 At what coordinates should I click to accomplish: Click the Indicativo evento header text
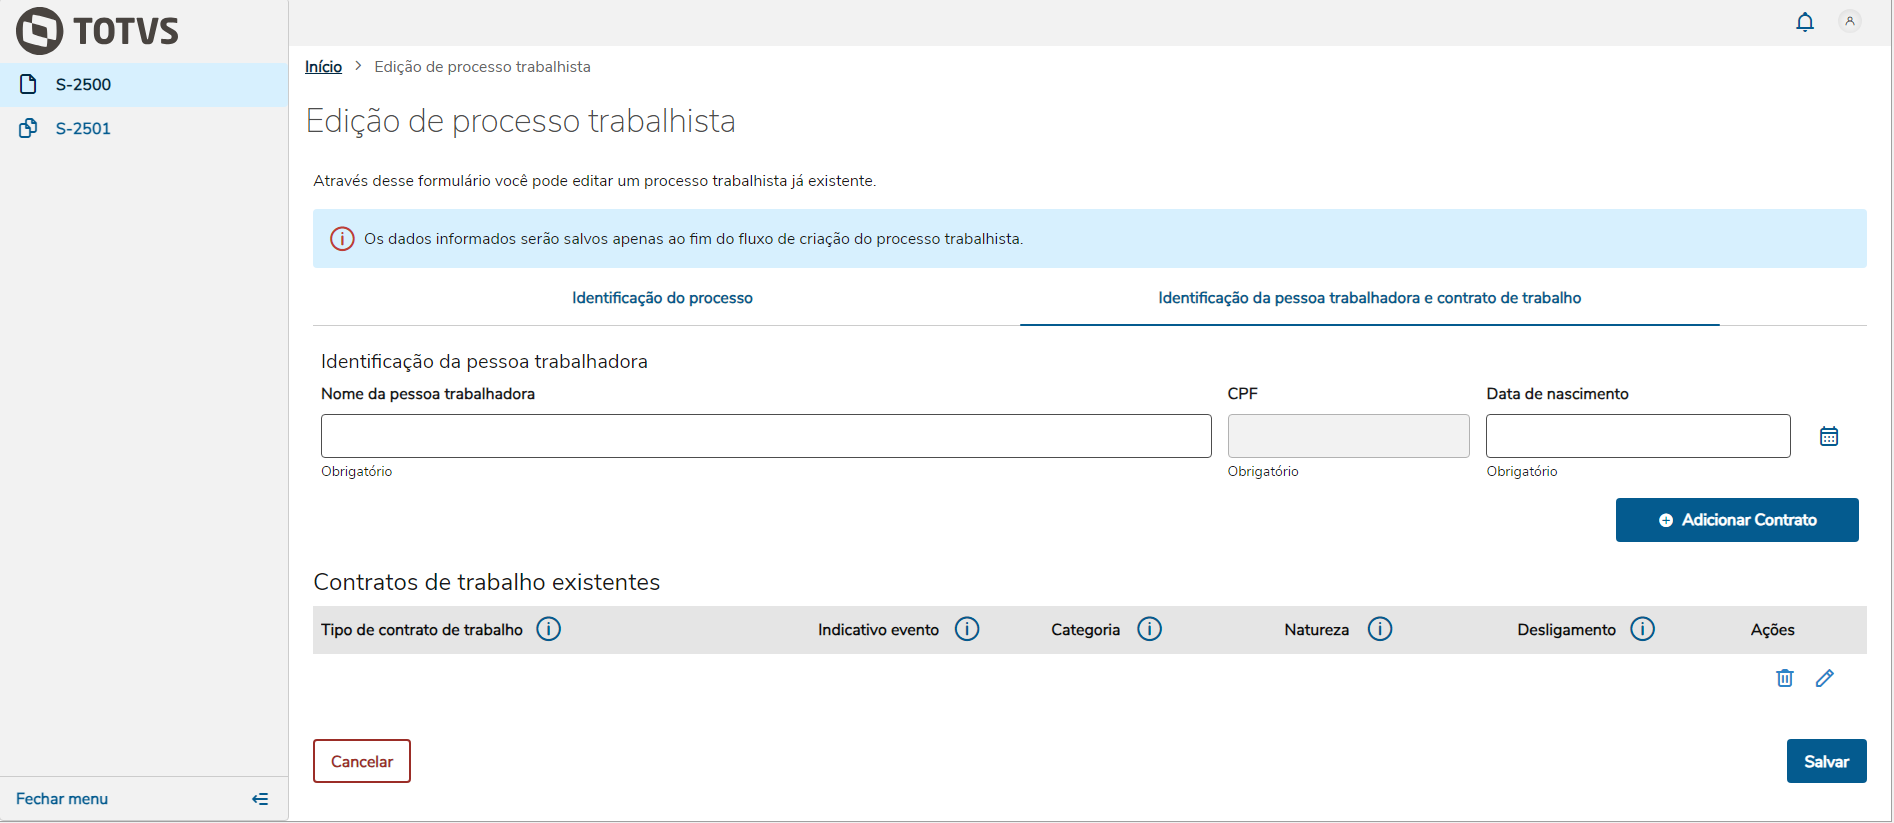(x=878, y=630)
